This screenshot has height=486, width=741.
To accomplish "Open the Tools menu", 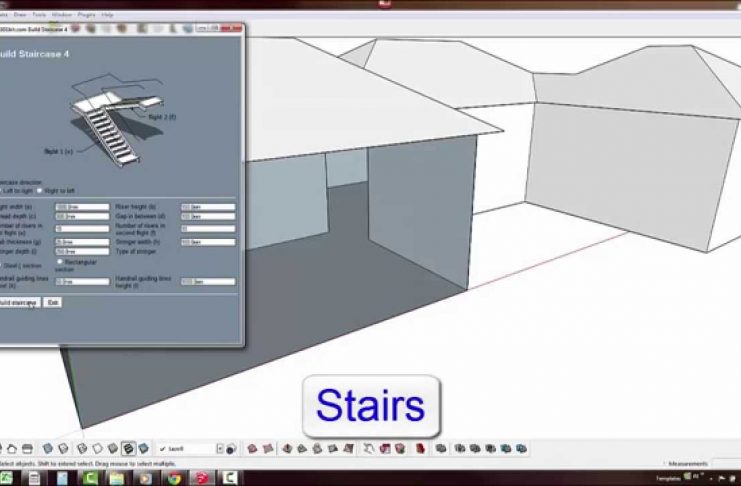I will (x=39, y=16).
